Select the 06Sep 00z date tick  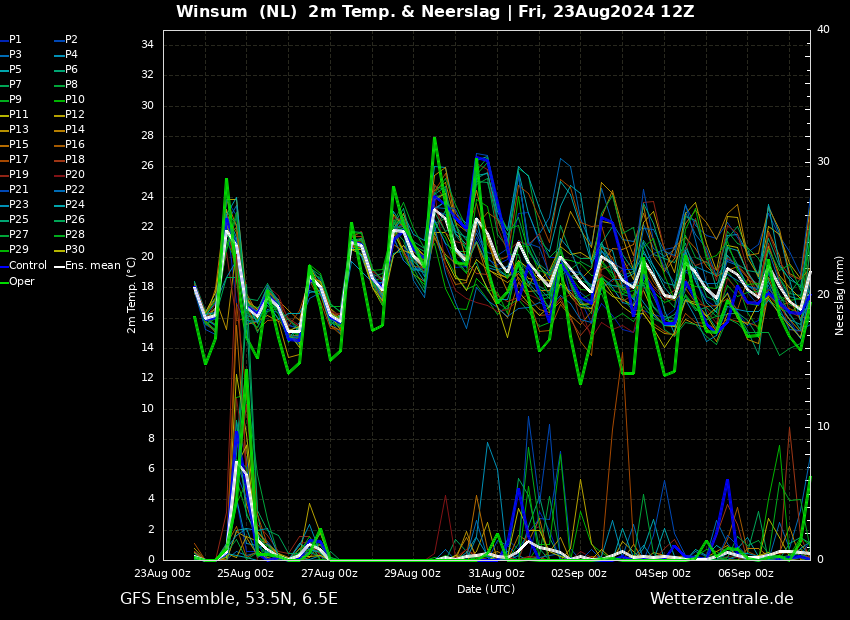click(x=746, y=573)
